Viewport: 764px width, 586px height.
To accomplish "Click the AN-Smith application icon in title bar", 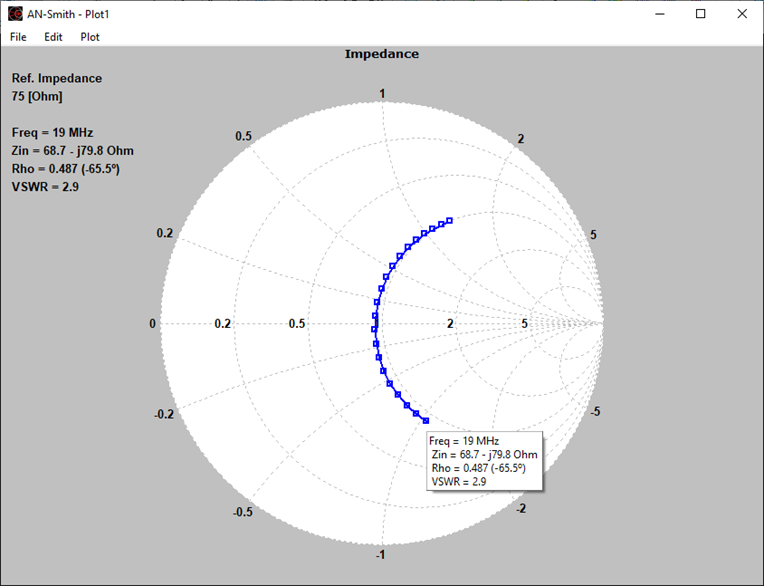I will [15, 14].
